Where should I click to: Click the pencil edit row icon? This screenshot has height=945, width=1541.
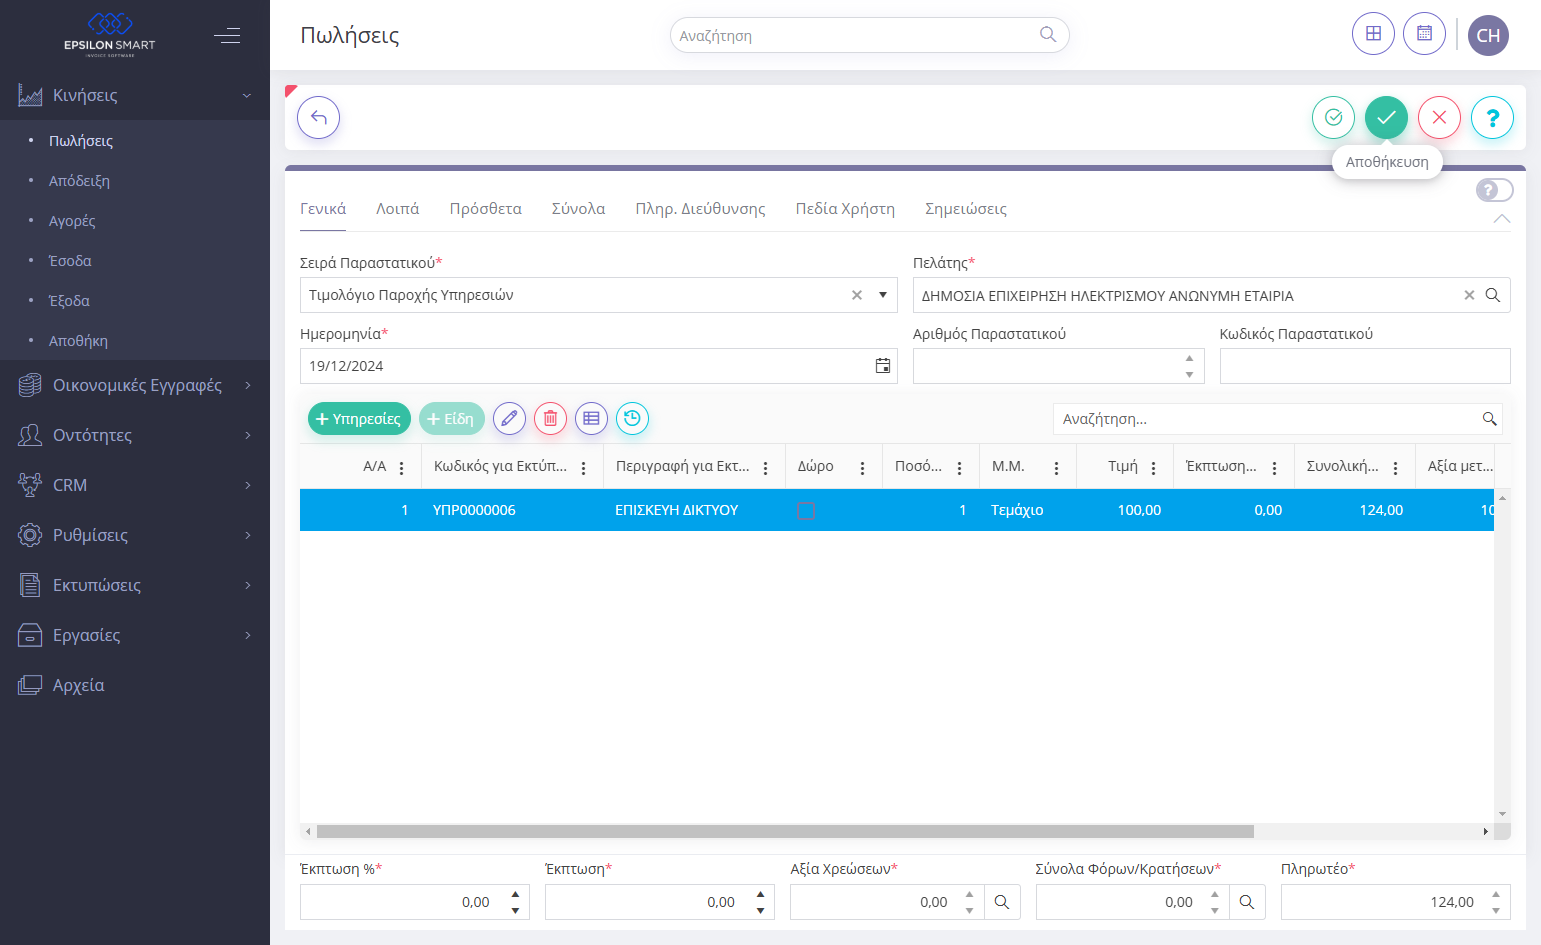coord(509,418)
